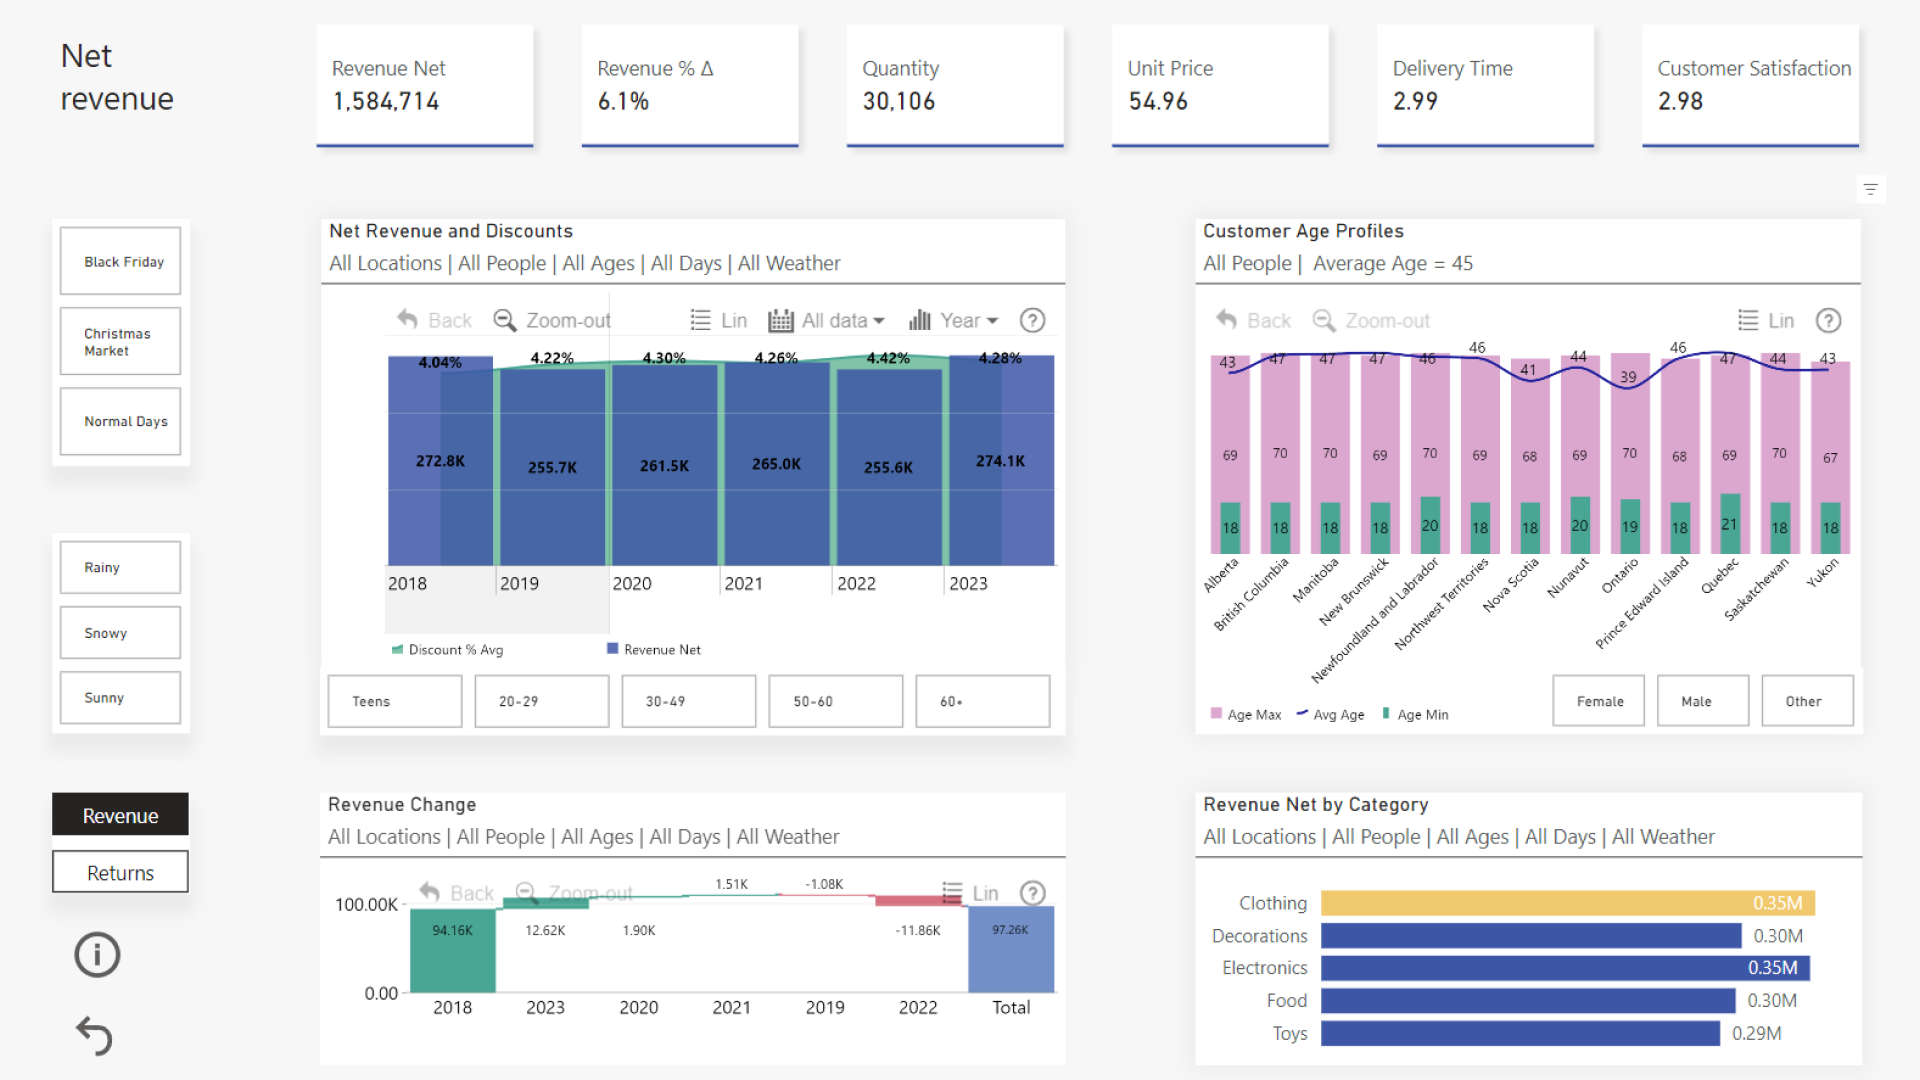
Task: Click bar chart icon beside Year
Action: point(920,320)
